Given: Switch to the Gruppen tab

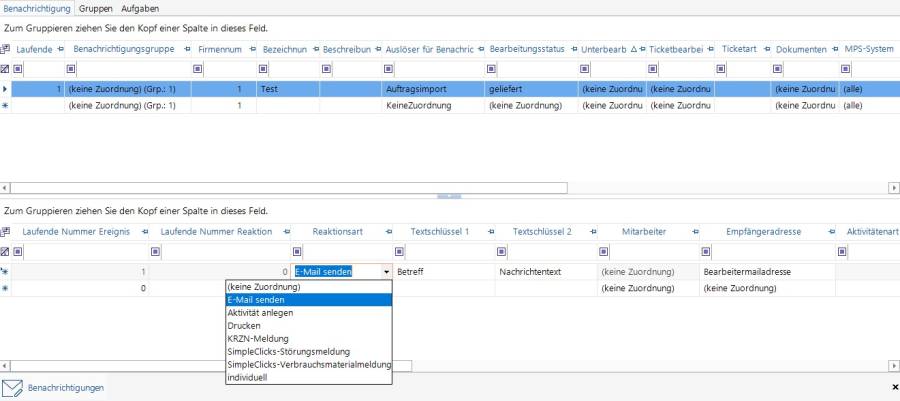Looking at the screenshot, I should (95, 8).
